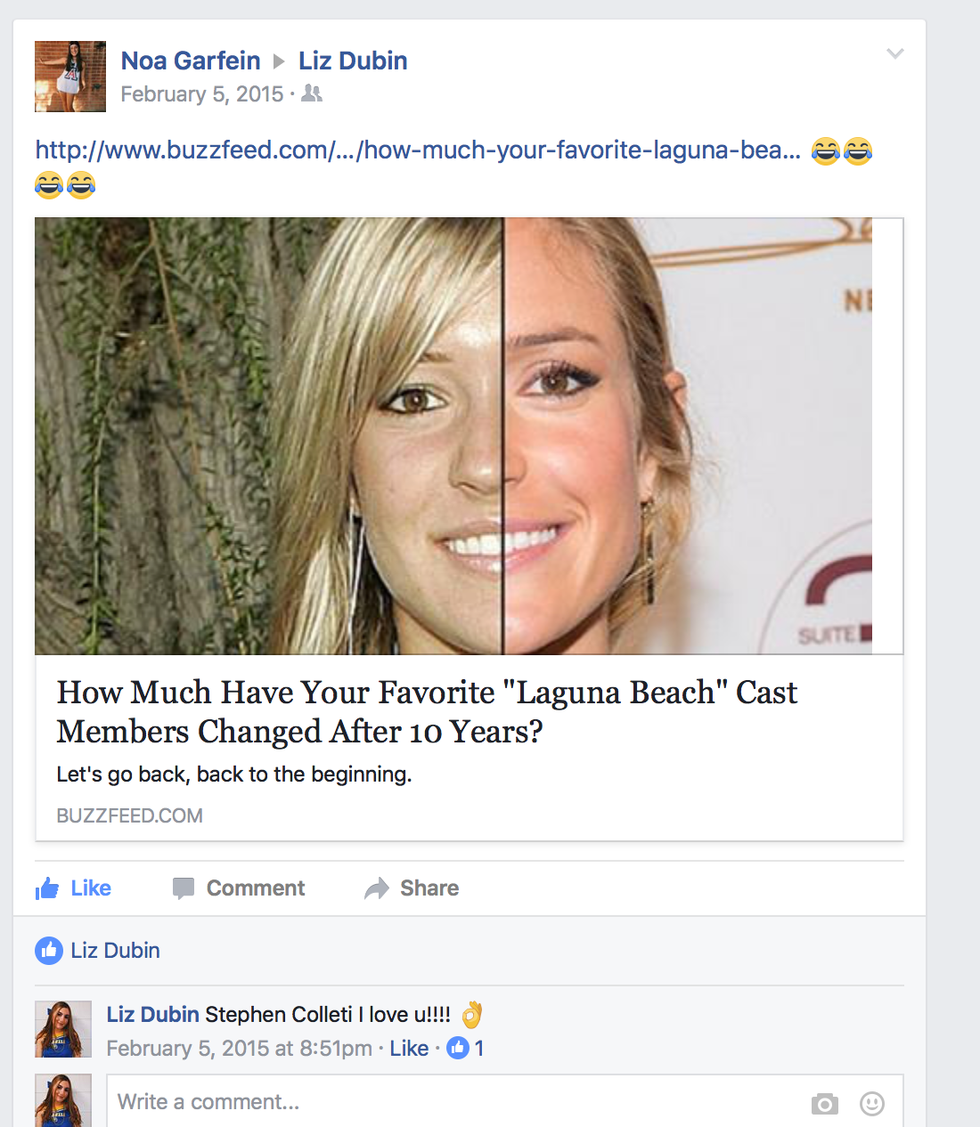
Task: Click the friends audience privacy icon
Action: [x=312, y=94]
